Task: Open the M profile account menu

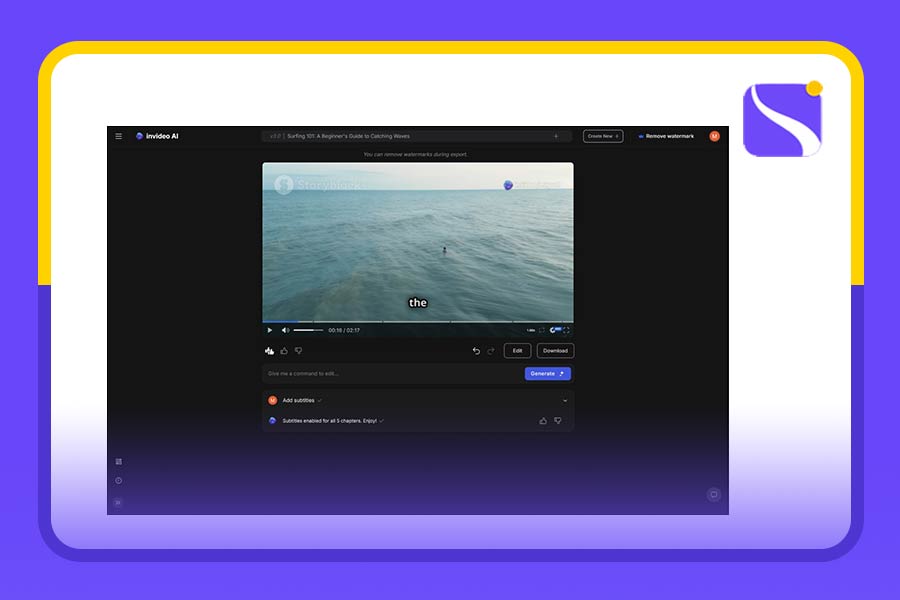Action: tap(713, 136)
